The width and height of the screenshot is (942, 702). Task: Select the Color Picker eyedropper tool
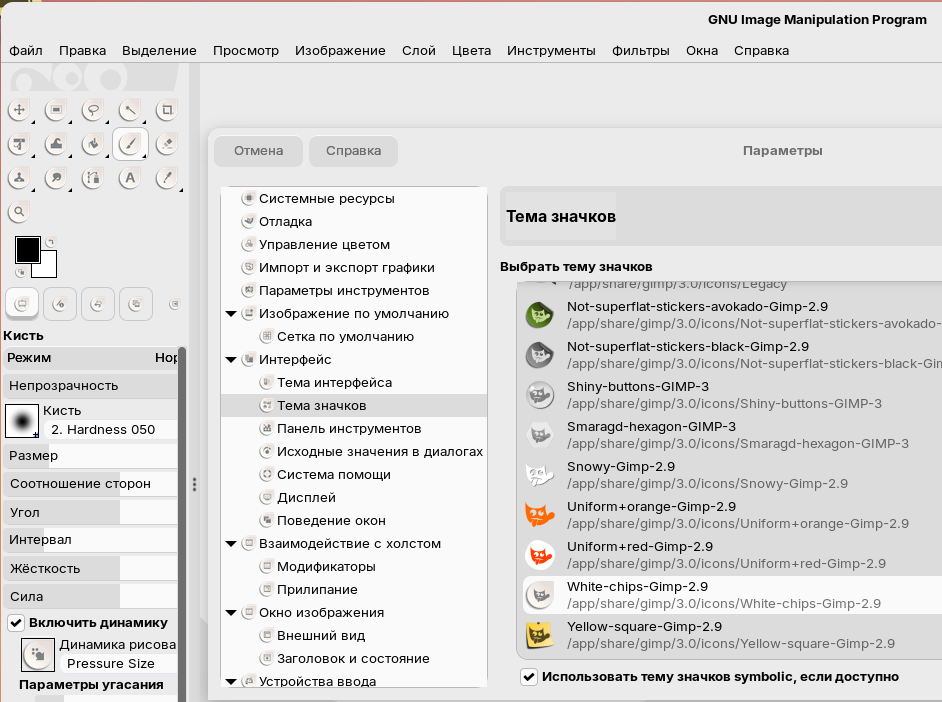[167, 178]
